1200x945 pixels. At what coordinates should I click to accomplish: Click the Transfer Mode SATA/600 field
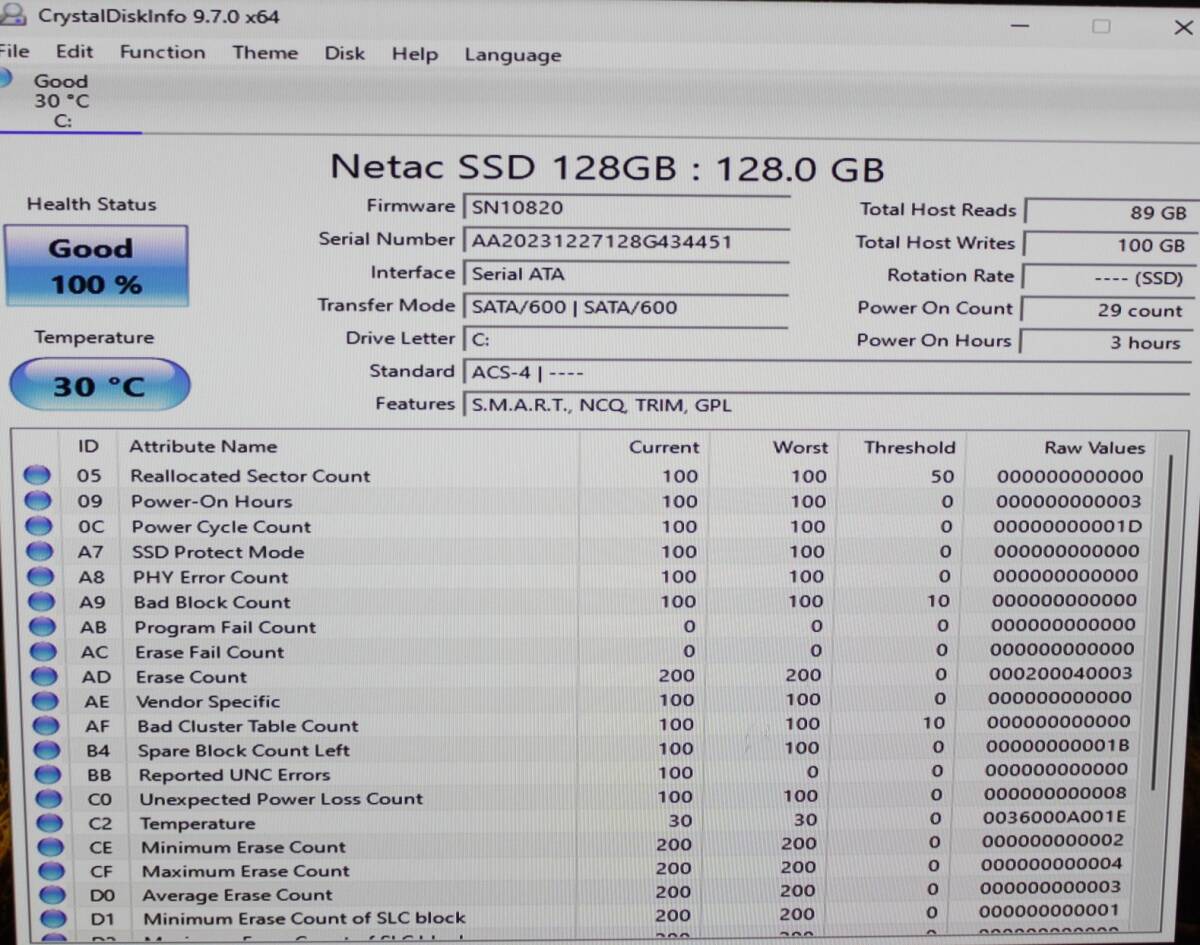pyautogui.click(x=625, y=307)
